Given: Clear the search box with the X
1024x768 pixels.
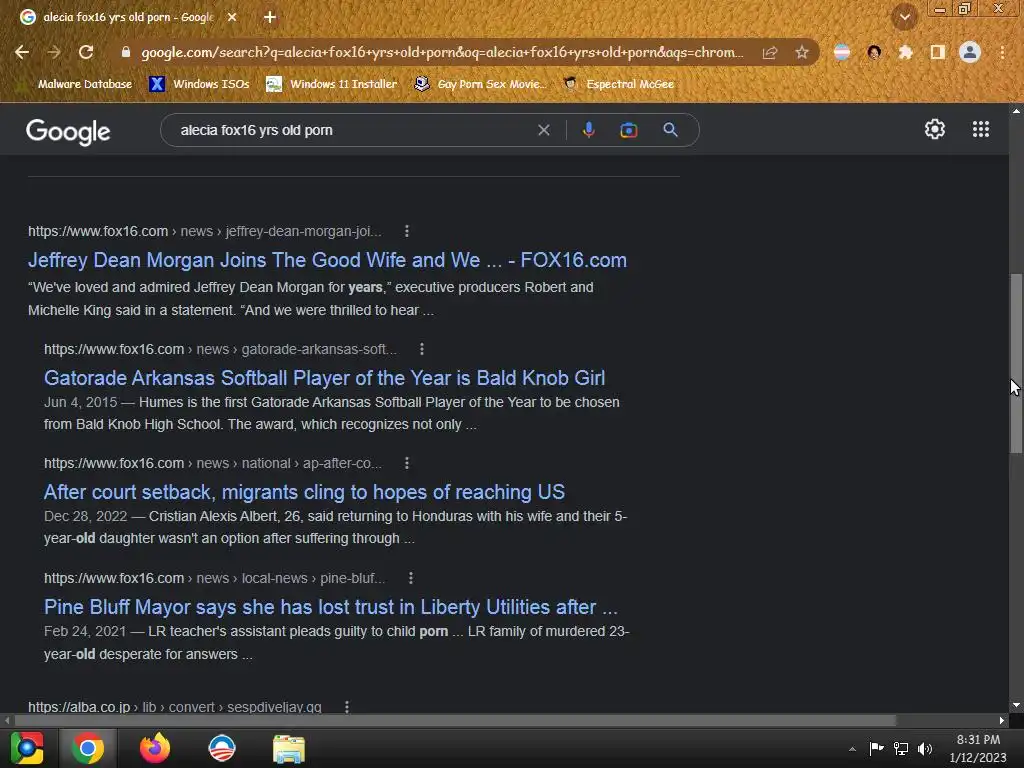Looking at the screenshot, I should [543, 130].
